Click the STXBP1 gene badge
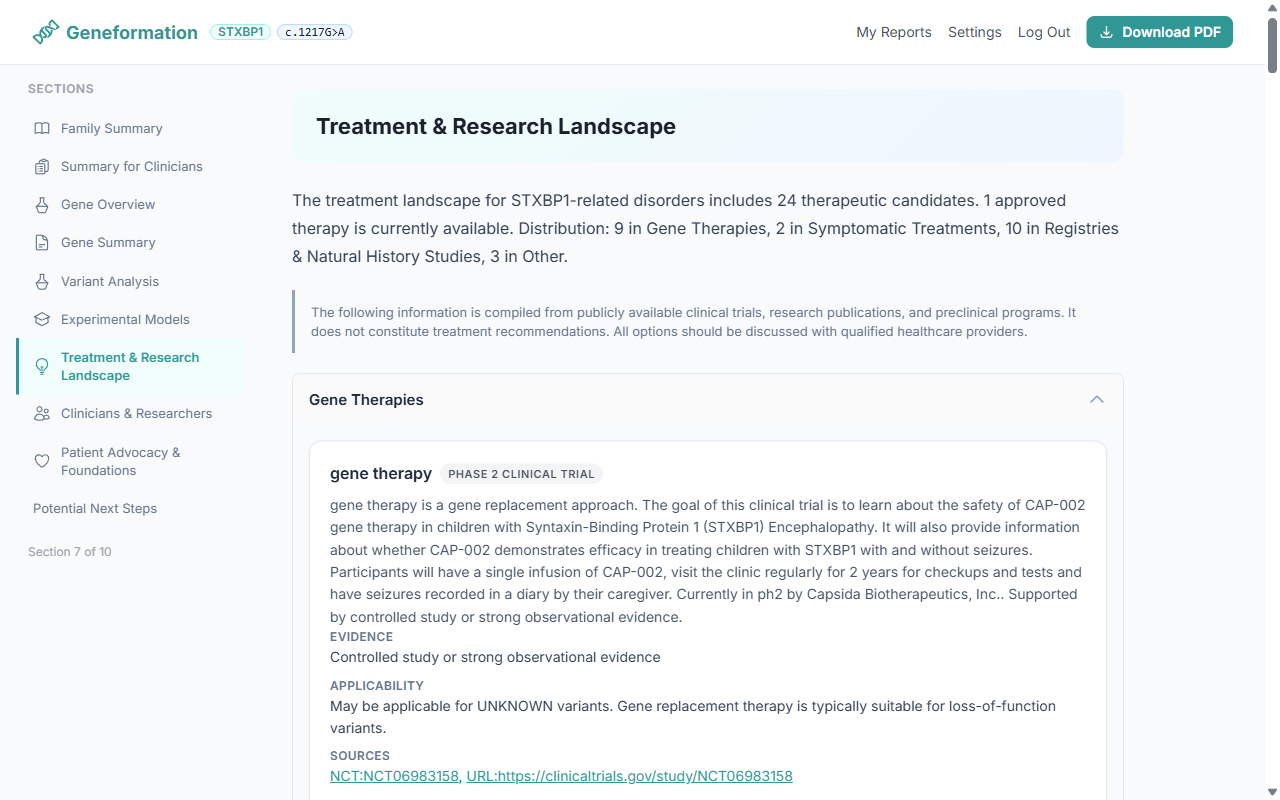Image resolution: width=1280 pixels, height=800 pixels. tap(240, 31)
